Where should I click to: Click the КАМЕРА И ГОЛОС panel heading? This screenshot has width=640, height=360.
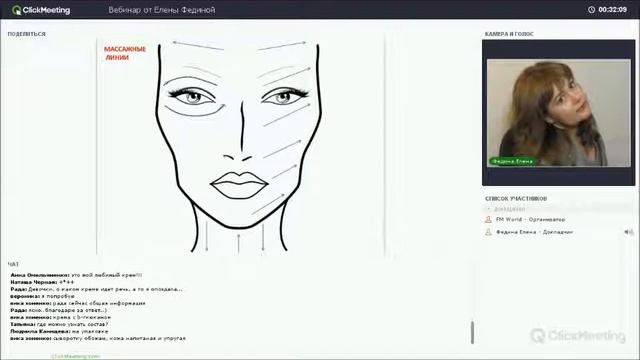pos(509,34)
